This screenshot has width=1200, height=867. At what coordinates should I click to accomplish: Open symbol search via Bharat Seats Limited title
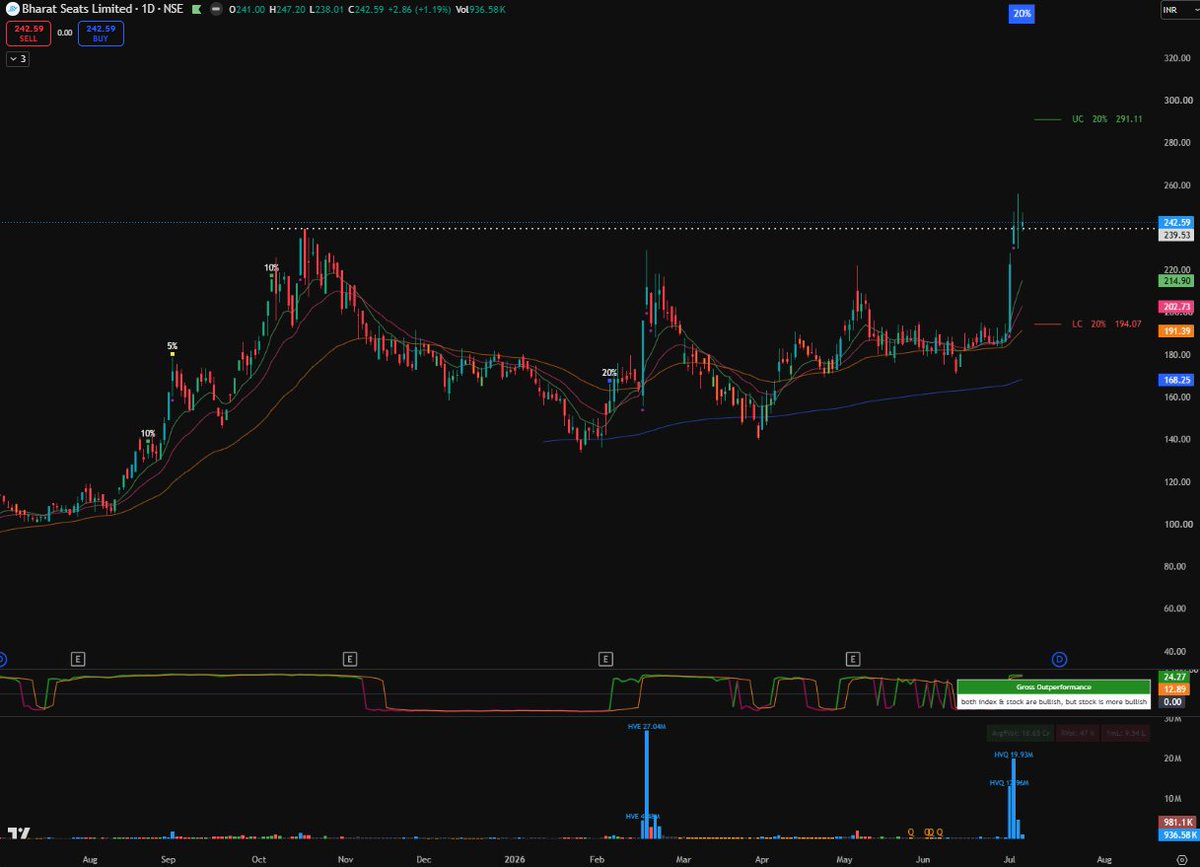78,9
